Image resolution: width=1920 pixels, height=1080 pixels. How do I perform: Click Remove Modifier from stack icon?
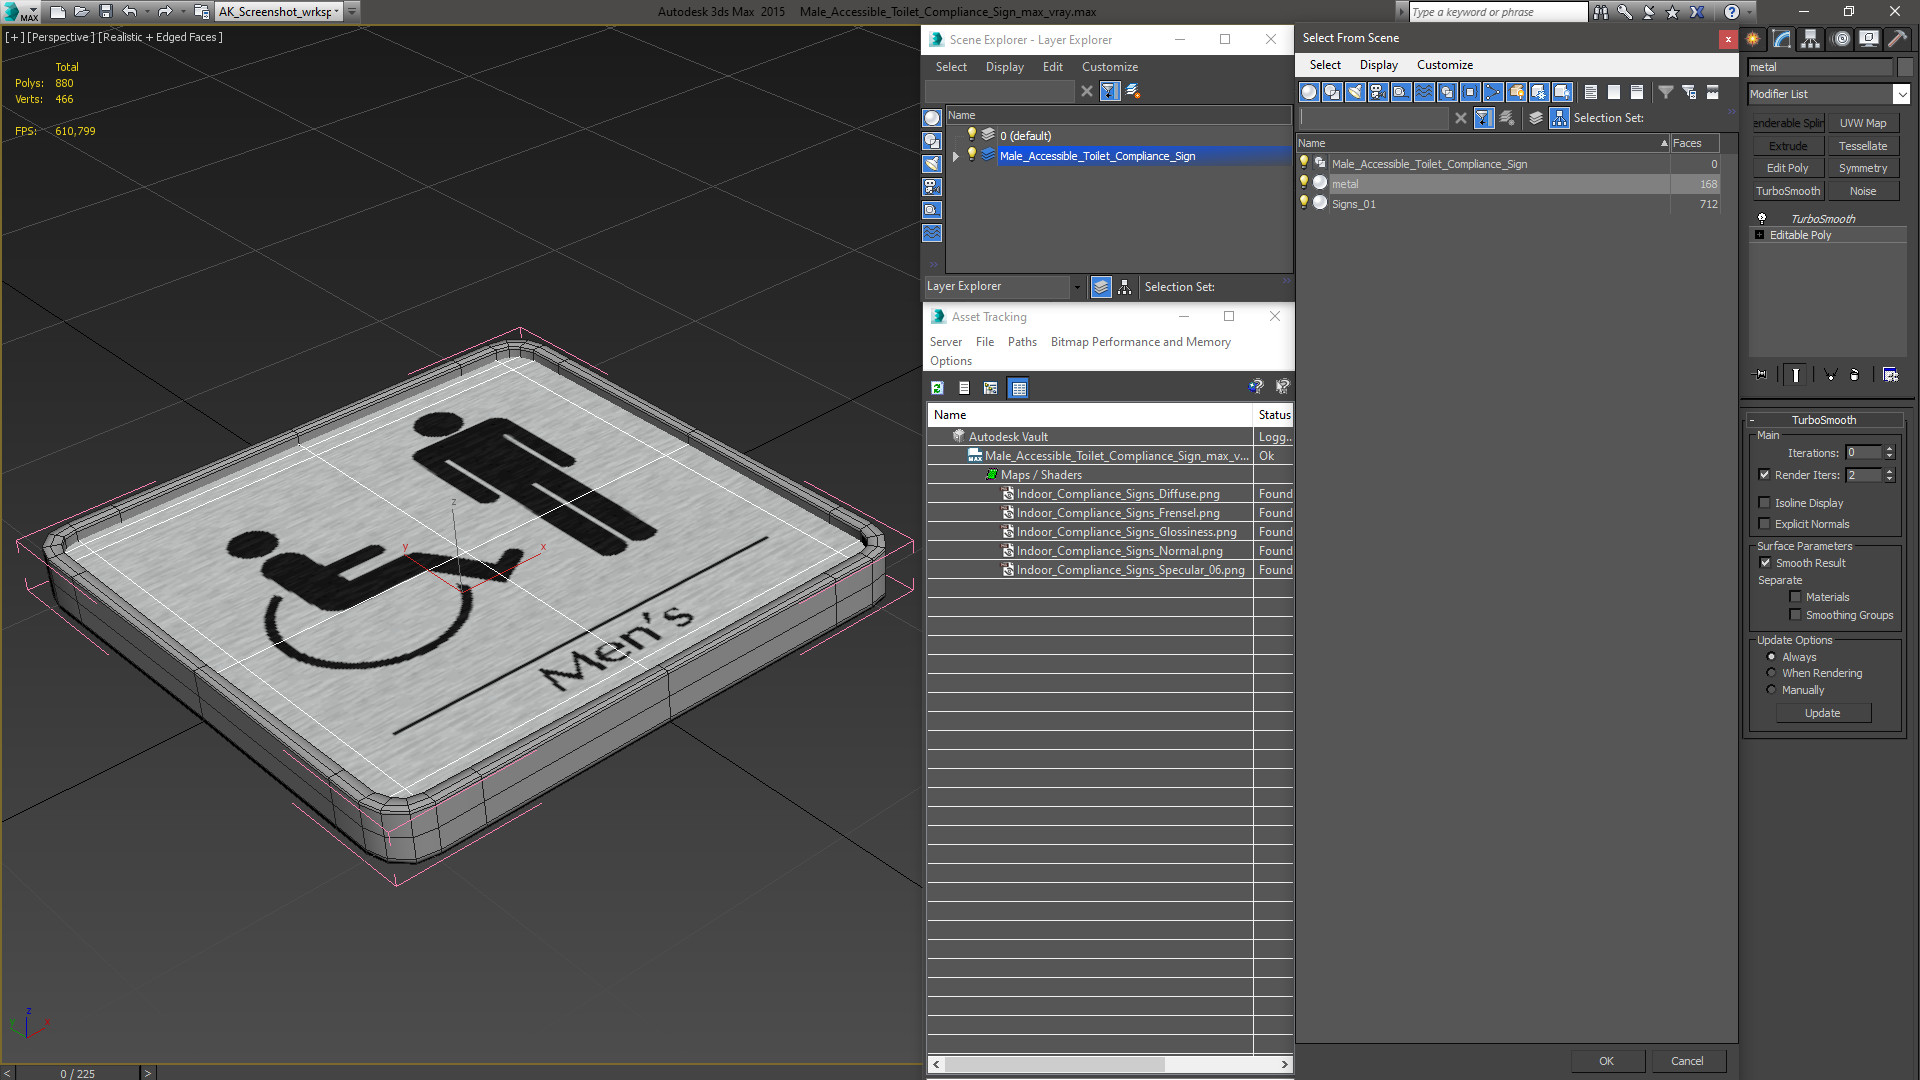(x=1855, y=375)
